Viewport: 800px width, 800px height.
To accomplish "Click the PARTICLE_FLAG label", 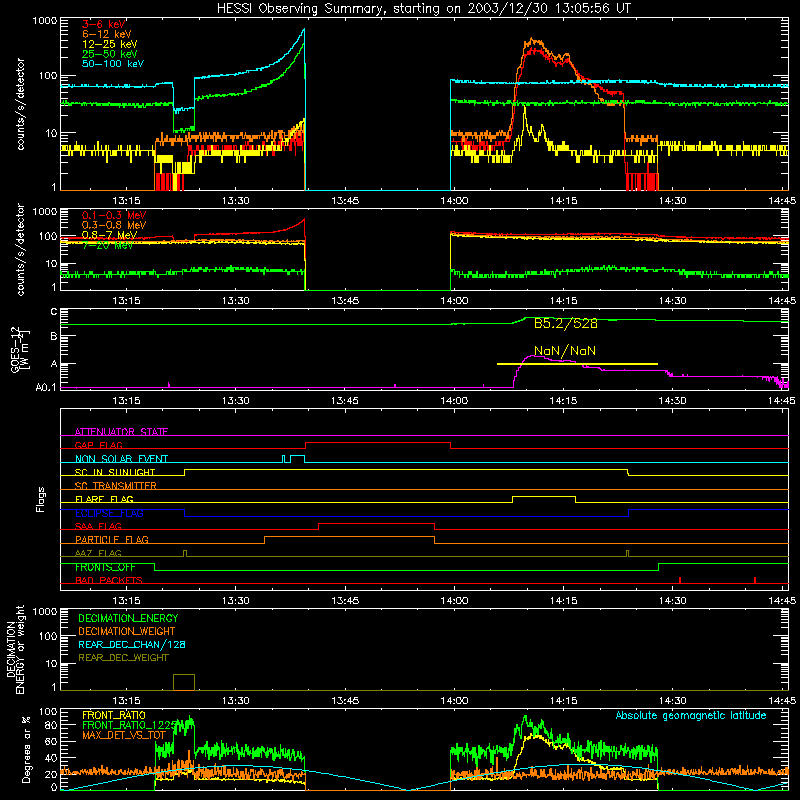I will point(112,539).
